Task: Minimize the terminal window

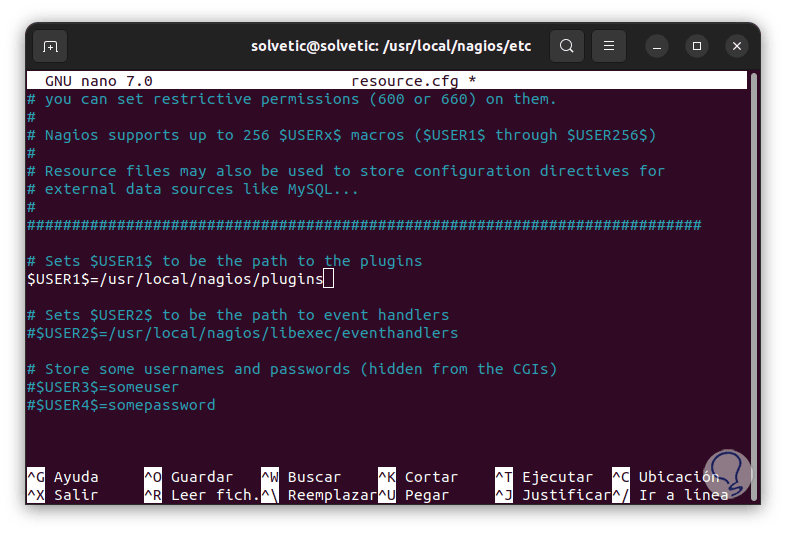Action: click(657, 47)
